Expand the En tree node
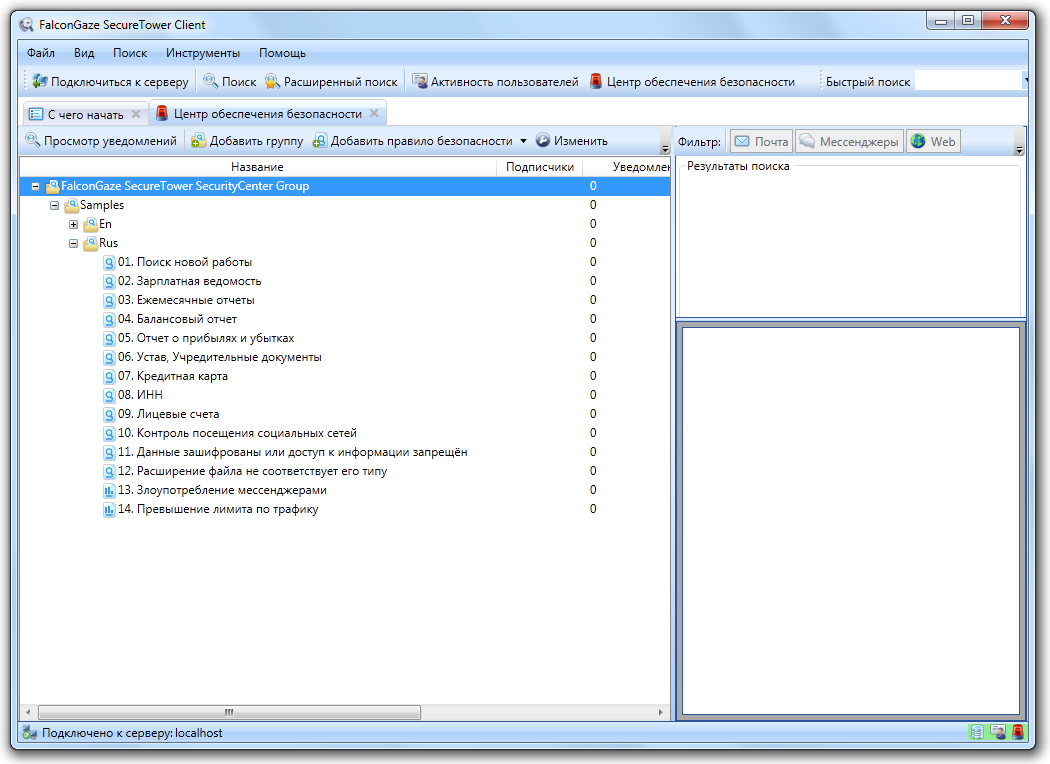This screenshot has height=764, width=1050. click(x=73, y=224)
